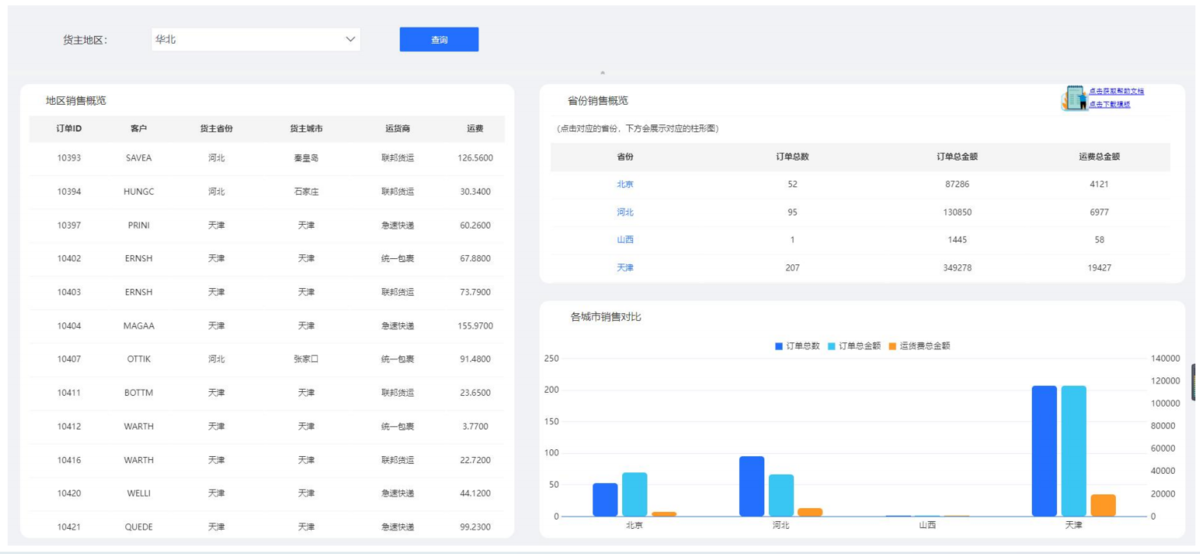Click customer HUNGC cell
The width and height of the screenshot is (1200, 554).
[x=139, y=191]
